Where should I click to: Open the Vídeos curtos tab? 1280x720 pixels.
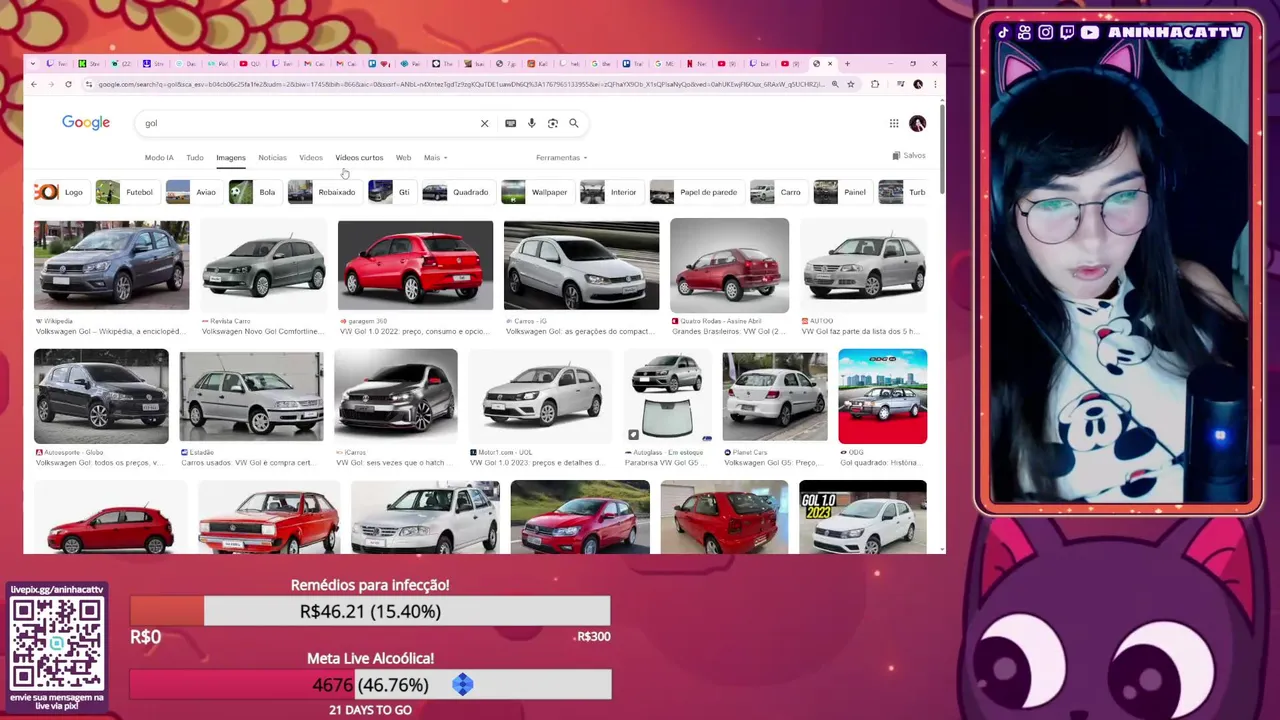click(x=359, y=158)
